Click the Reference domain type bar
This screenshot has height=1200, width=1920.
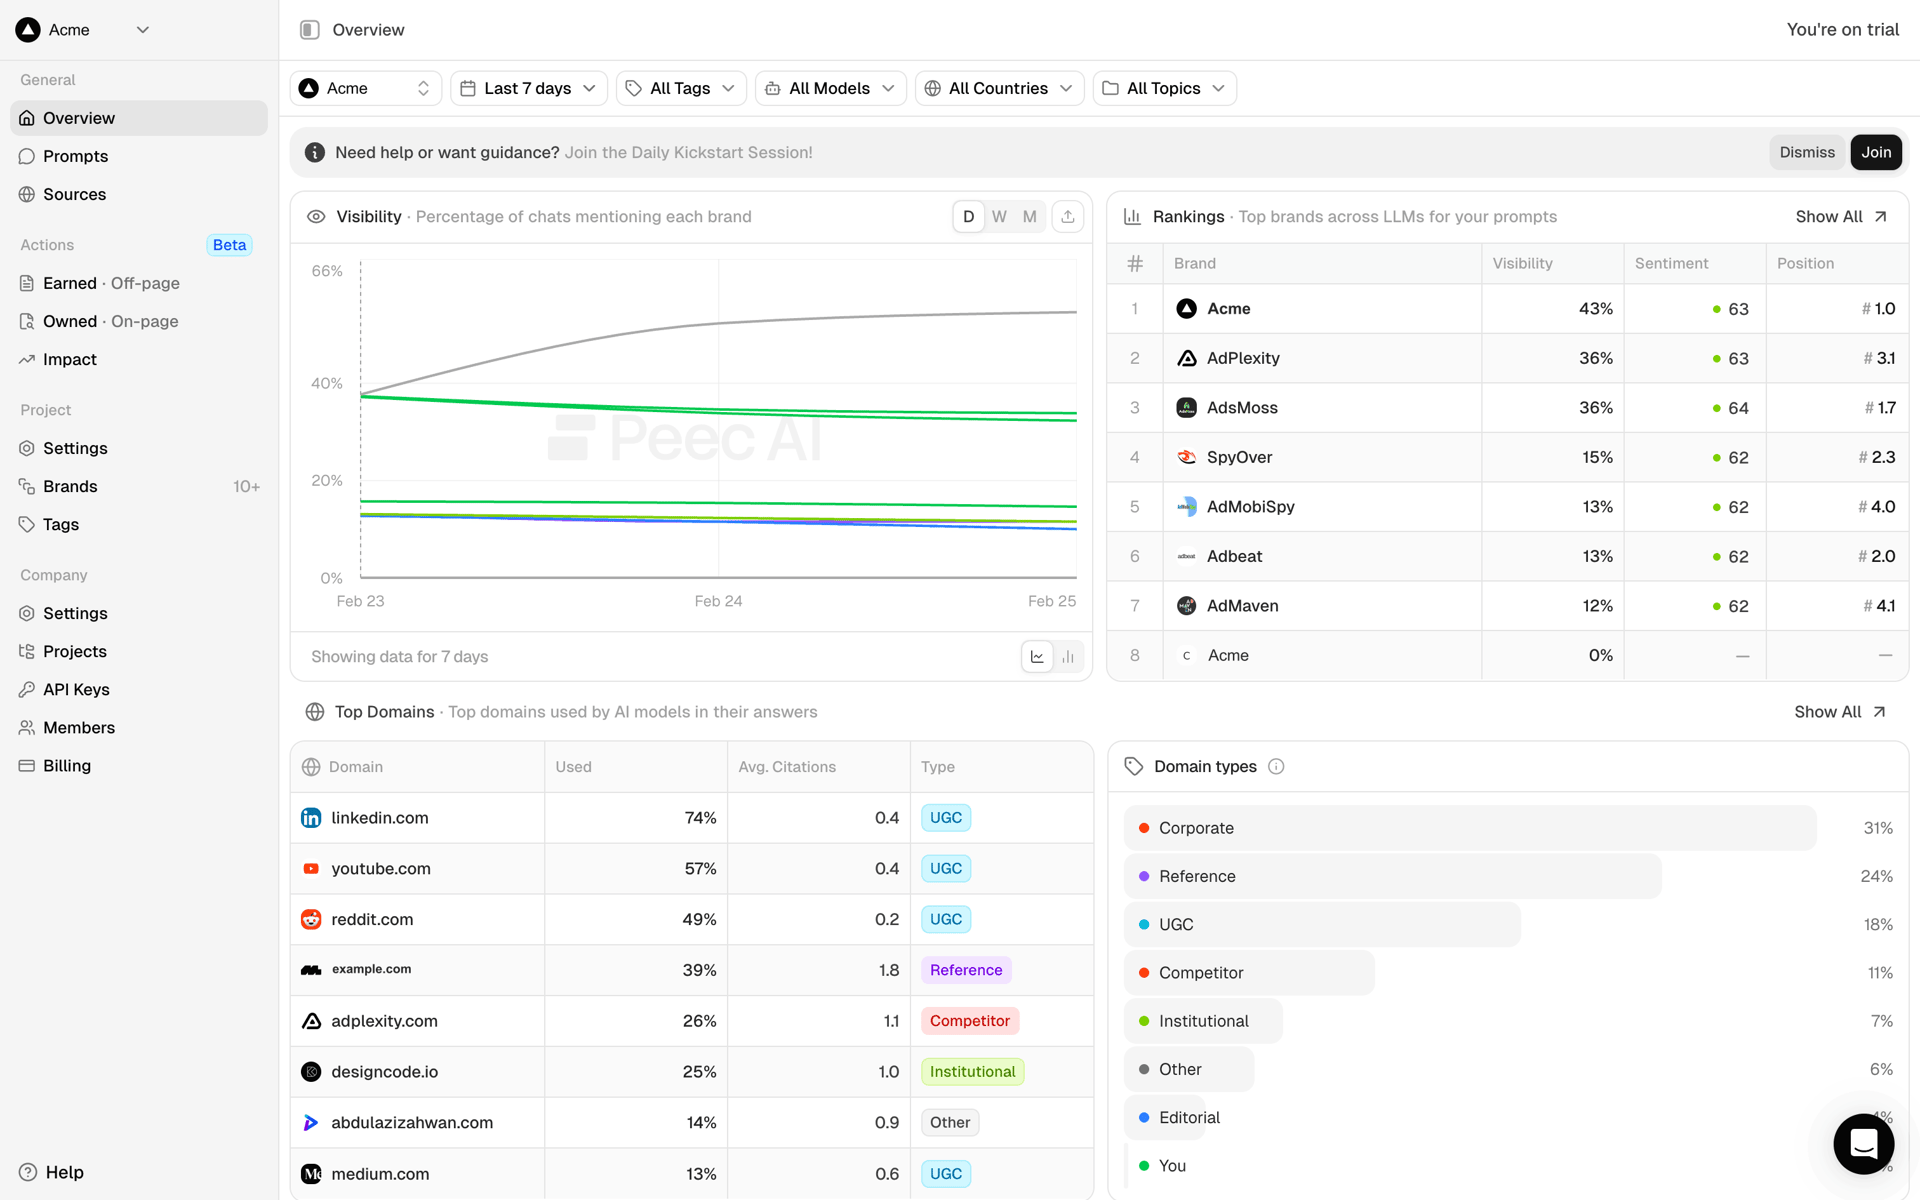coord(1393,876)
